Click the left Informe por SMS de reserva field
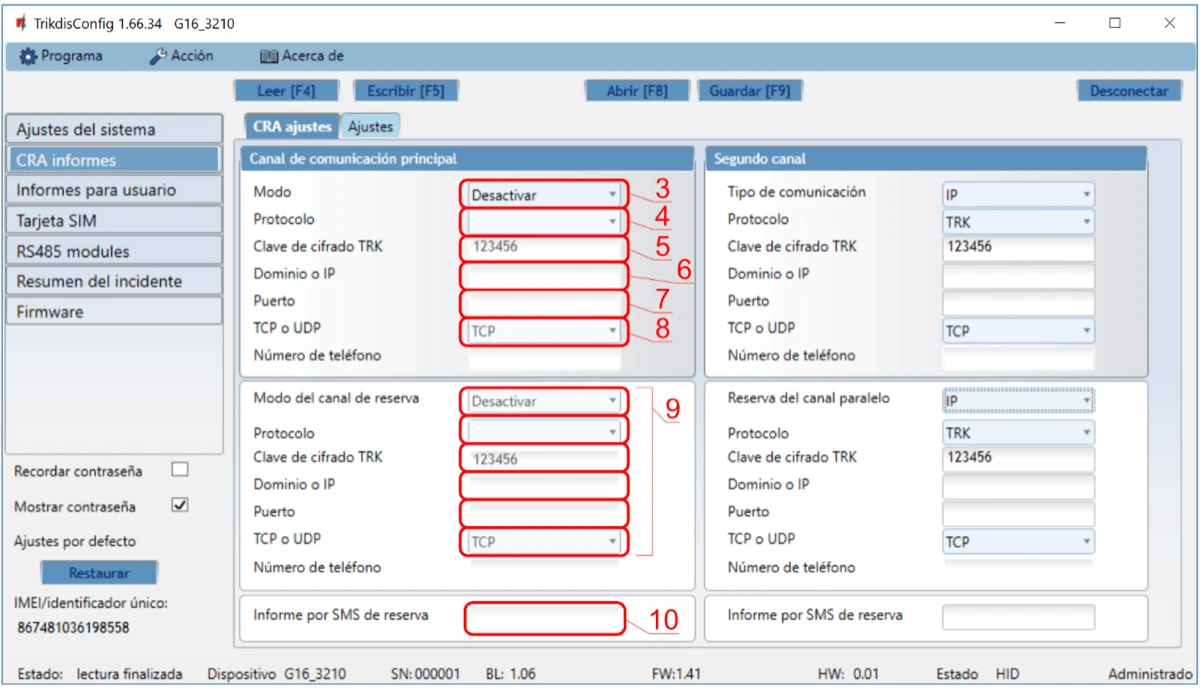The height and width of the screenshot is (688, 1200). [545, 618]
